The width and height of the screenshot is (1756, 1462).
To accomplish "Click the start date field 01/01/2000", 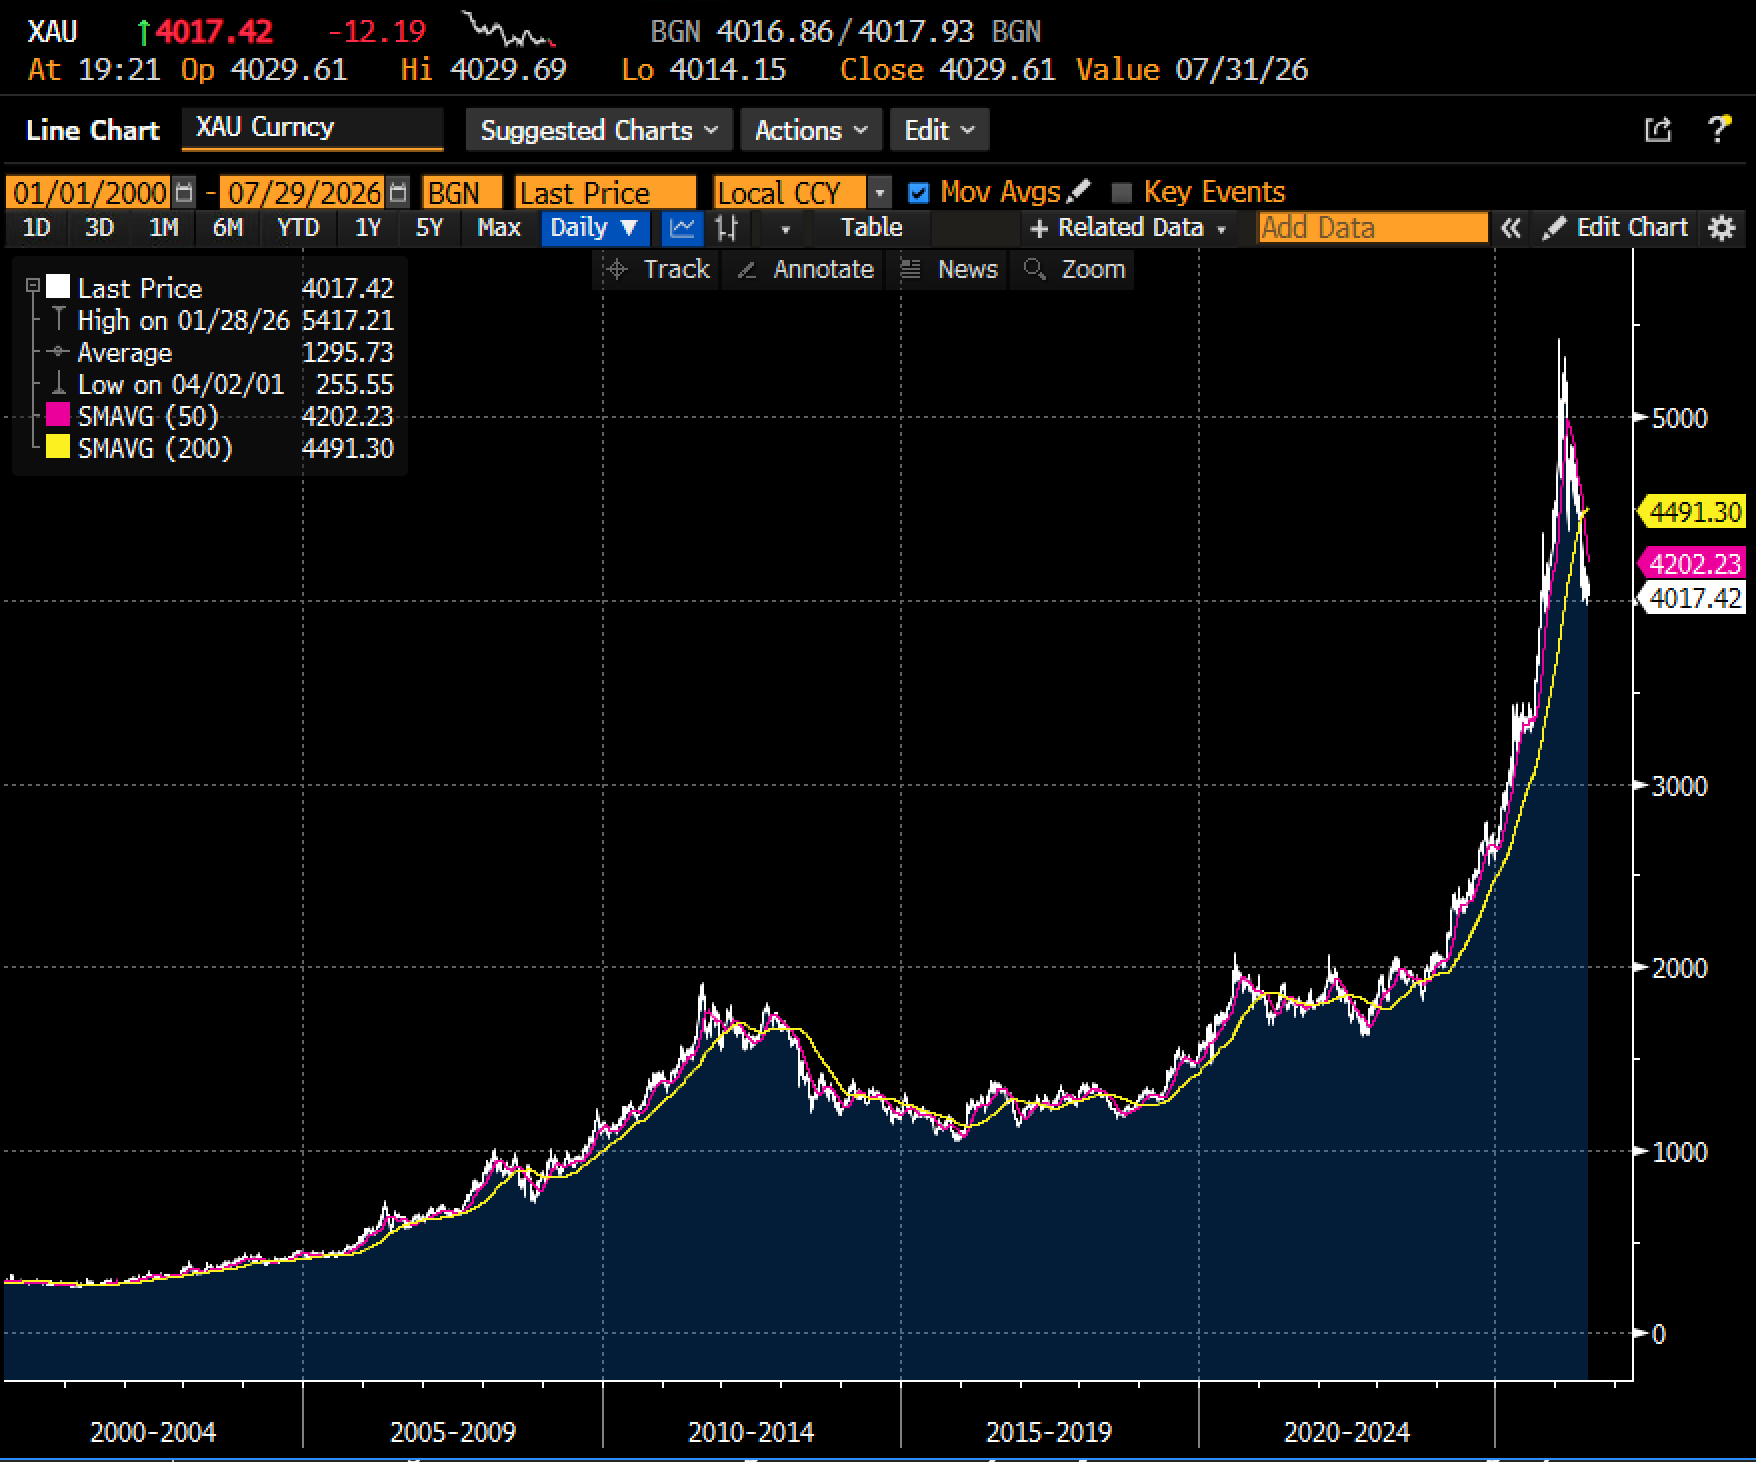I will tap(89, 192).
